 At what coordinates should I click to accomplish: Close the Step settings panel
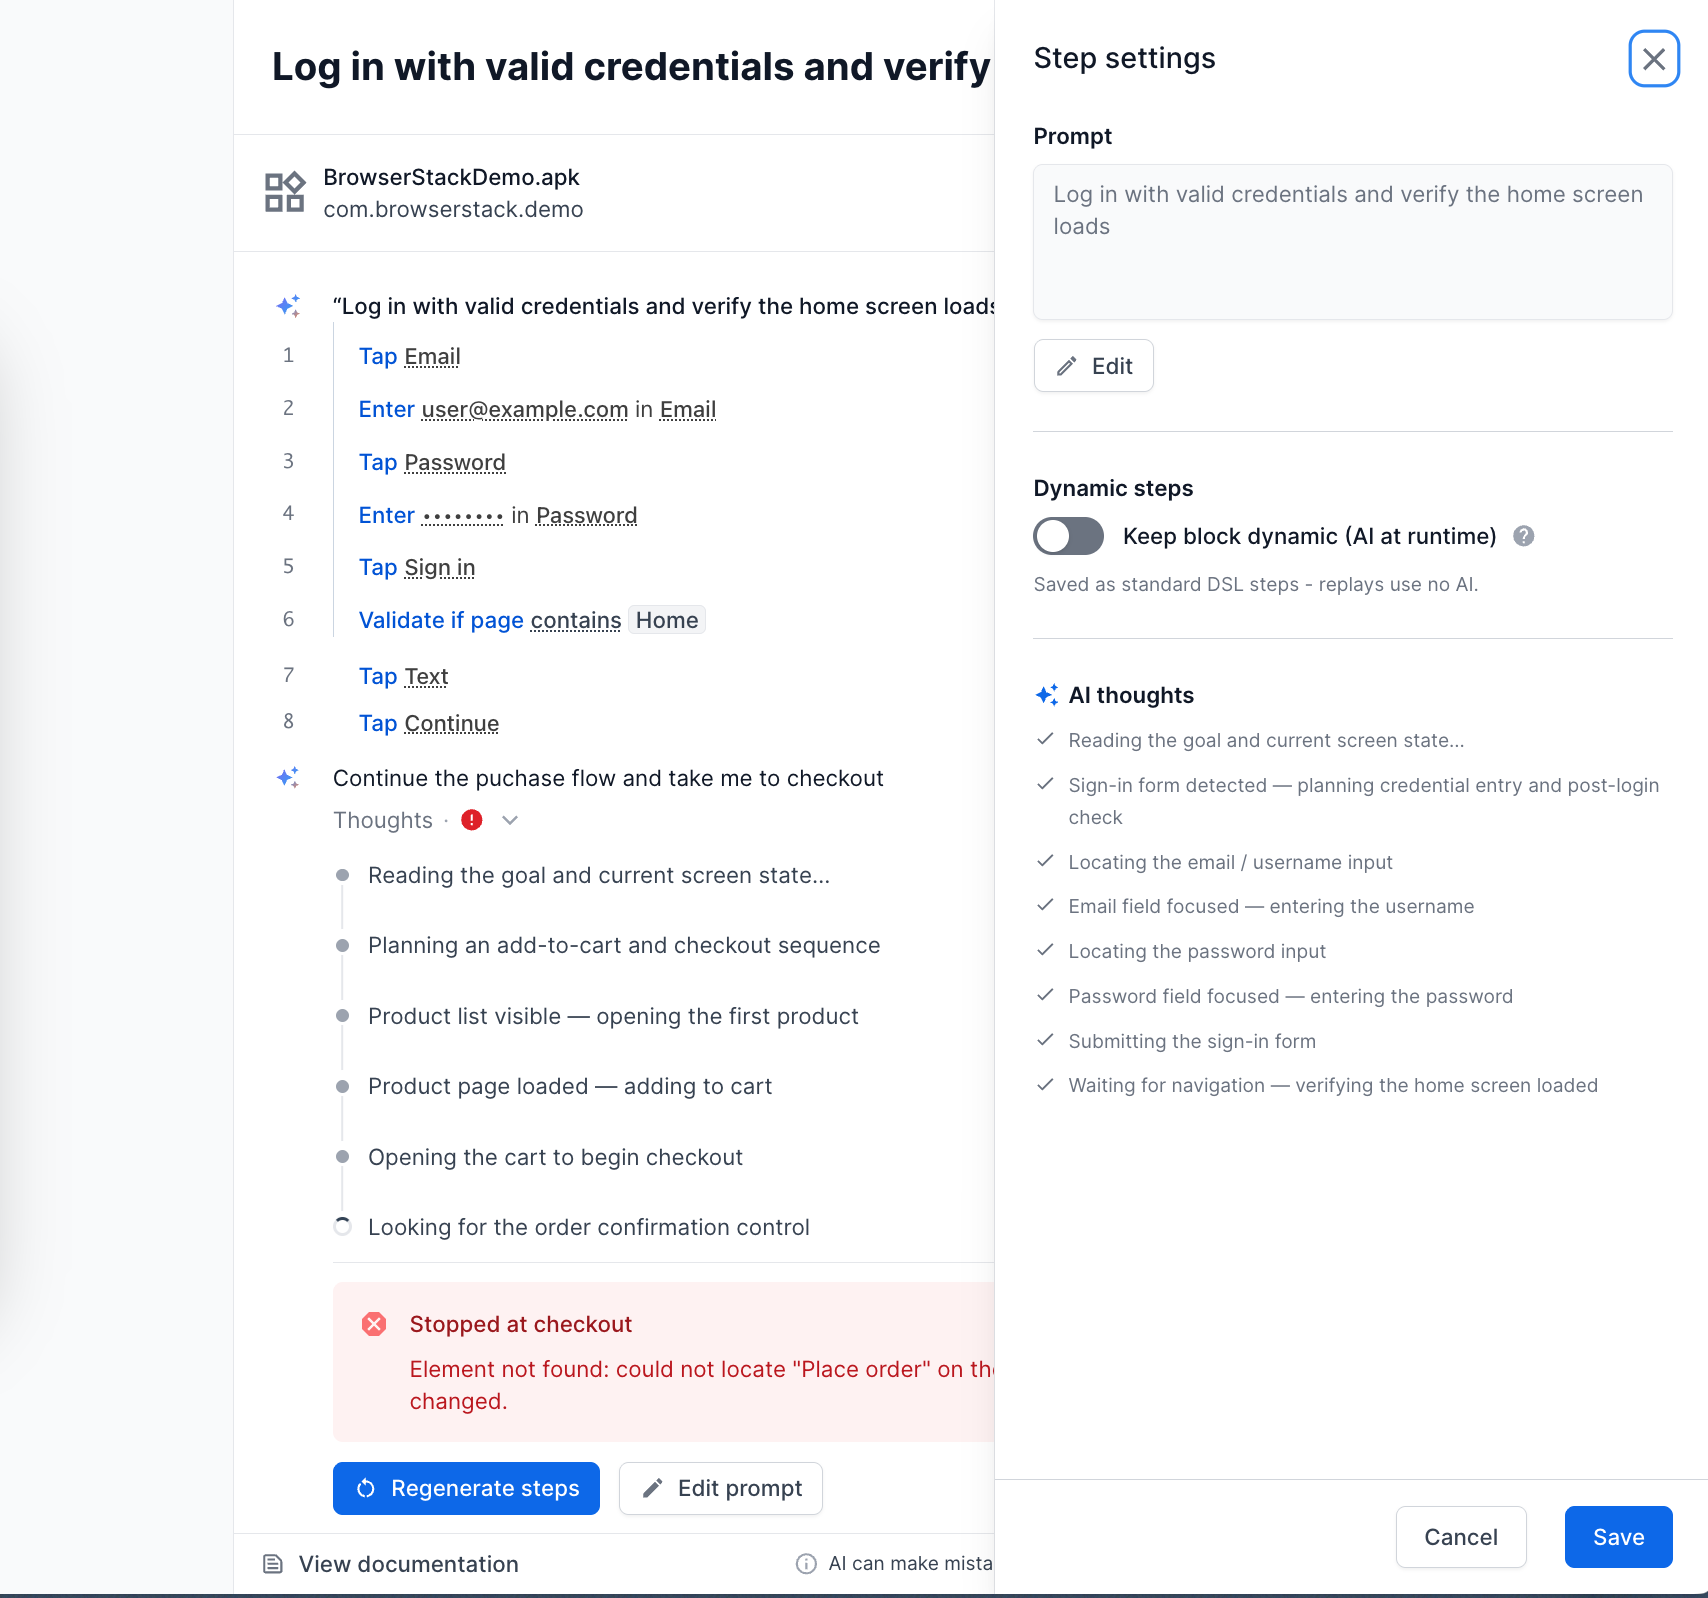tap(1653, 59)
